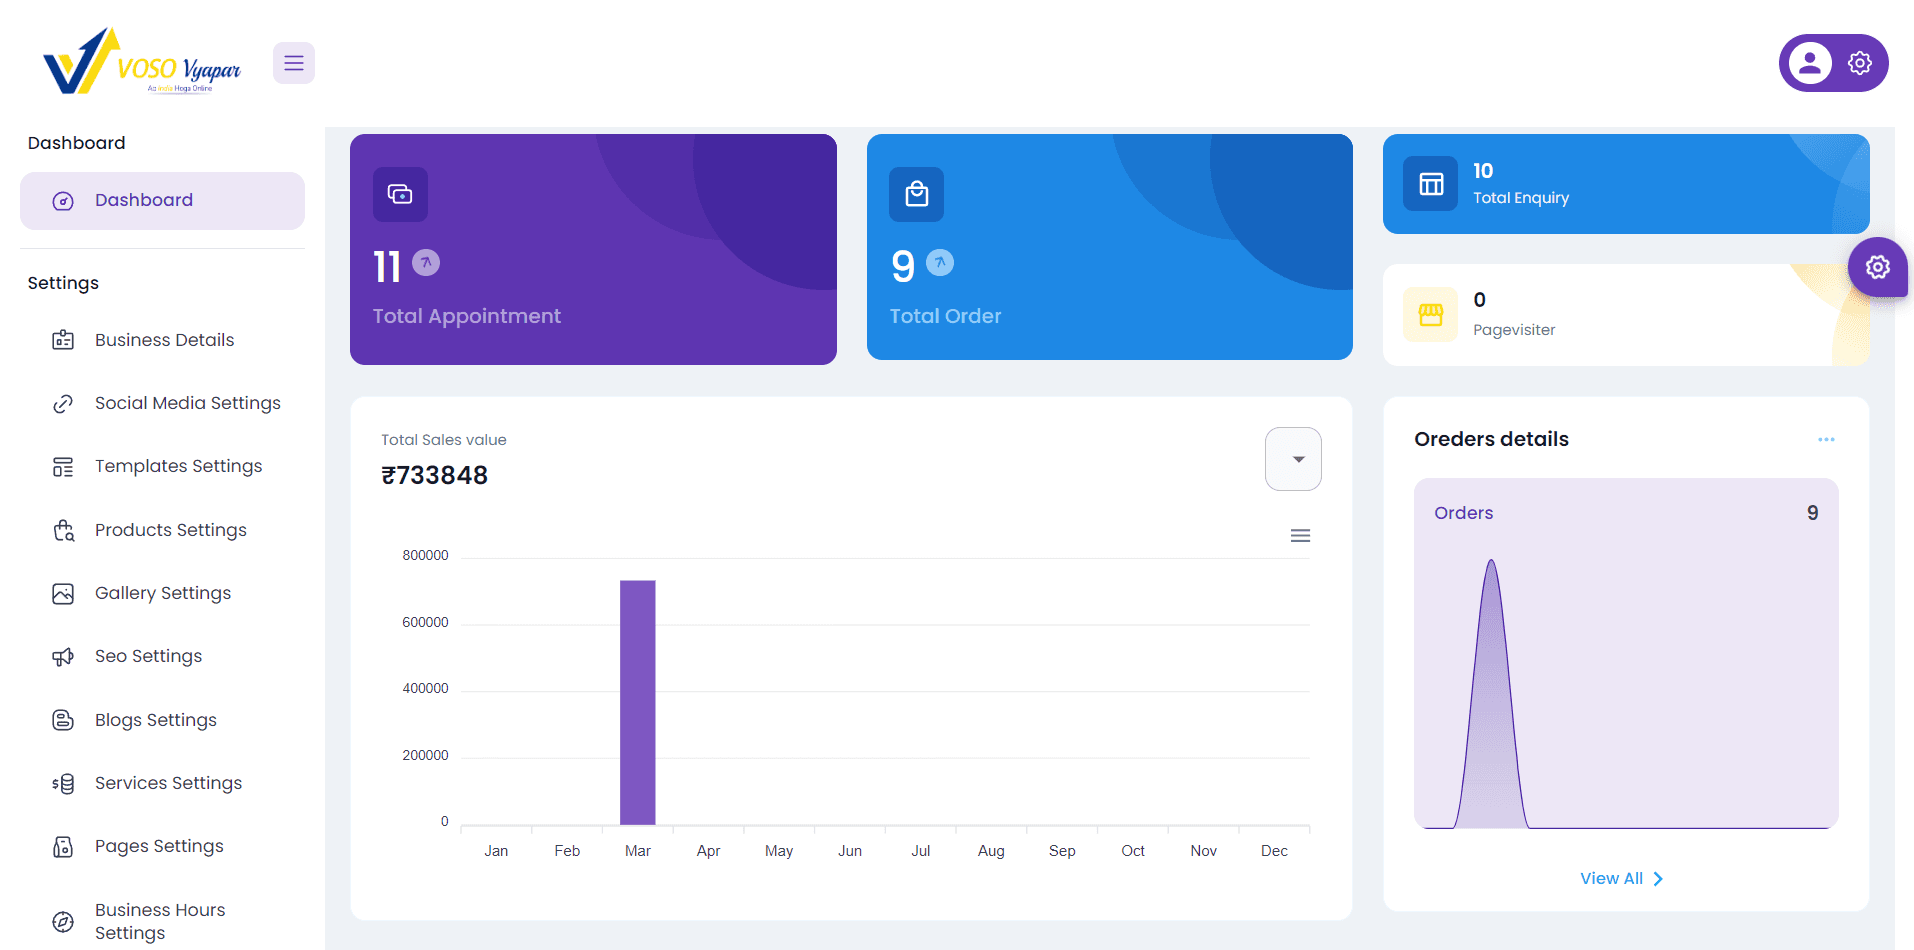Image resolution: width=1914 pixels, height=950 pixels.
Task: Open Business Hours Settings
Action: 162,921
